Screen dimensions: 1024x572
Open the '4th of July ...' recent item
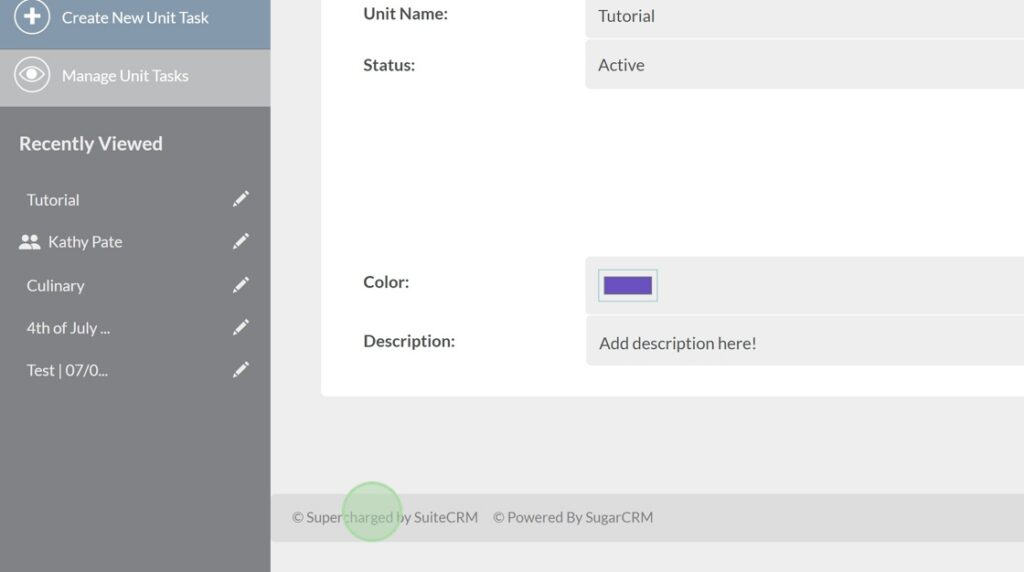[x=68, y=328]
